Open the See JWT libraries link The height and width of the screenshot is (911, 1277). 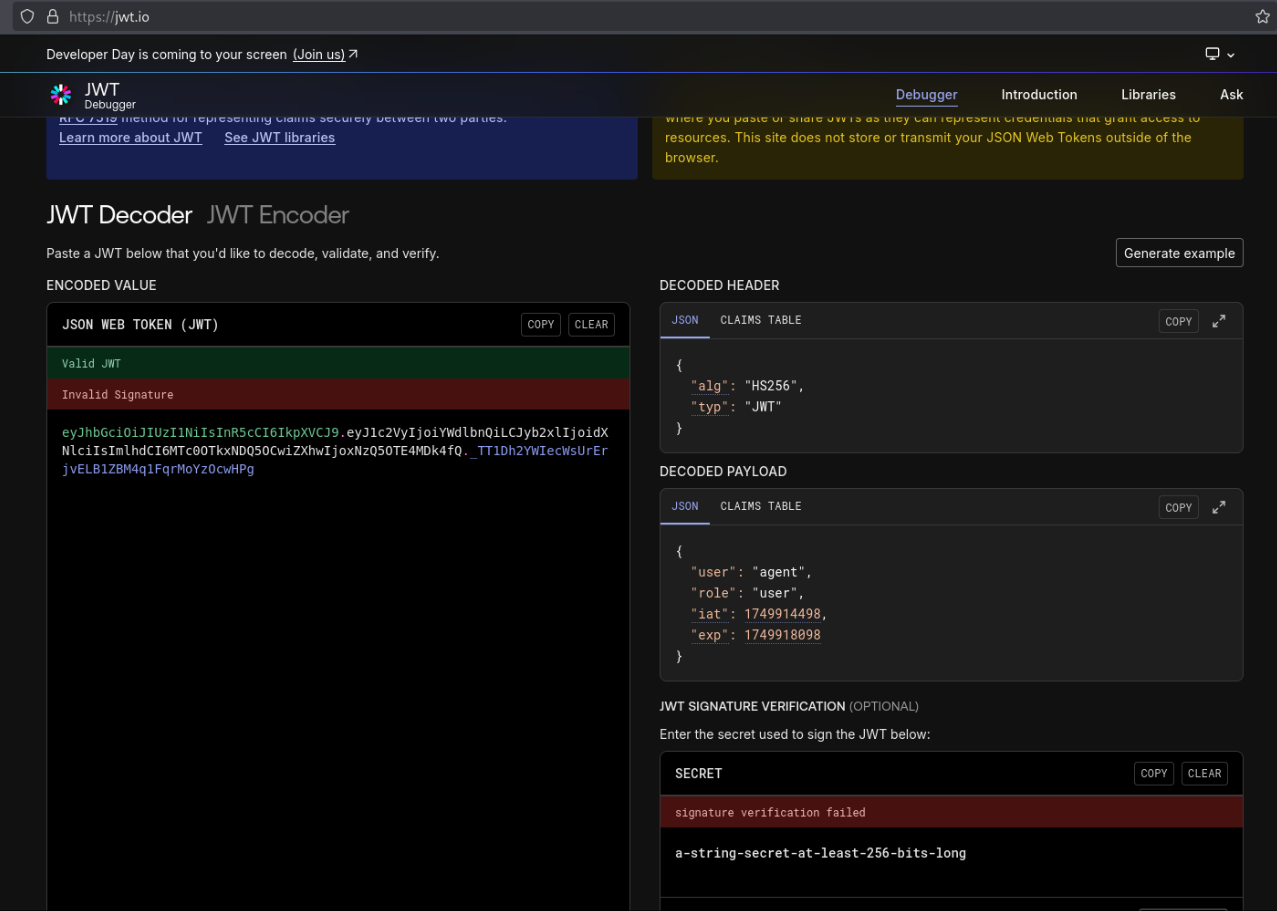tap(280, 138)
